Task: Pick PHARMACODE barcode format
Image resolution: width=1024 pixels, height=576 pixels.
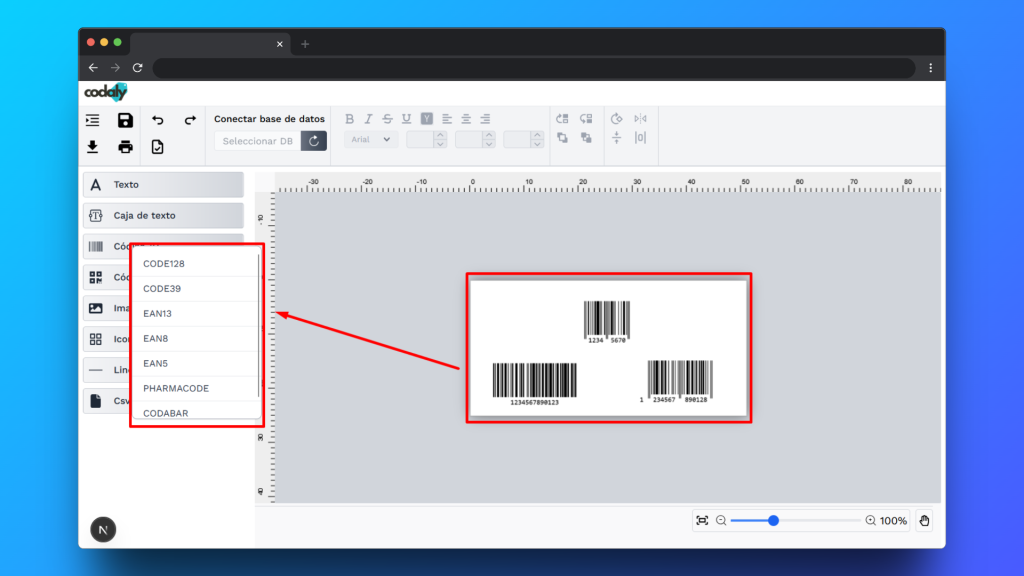Action: 195,388
